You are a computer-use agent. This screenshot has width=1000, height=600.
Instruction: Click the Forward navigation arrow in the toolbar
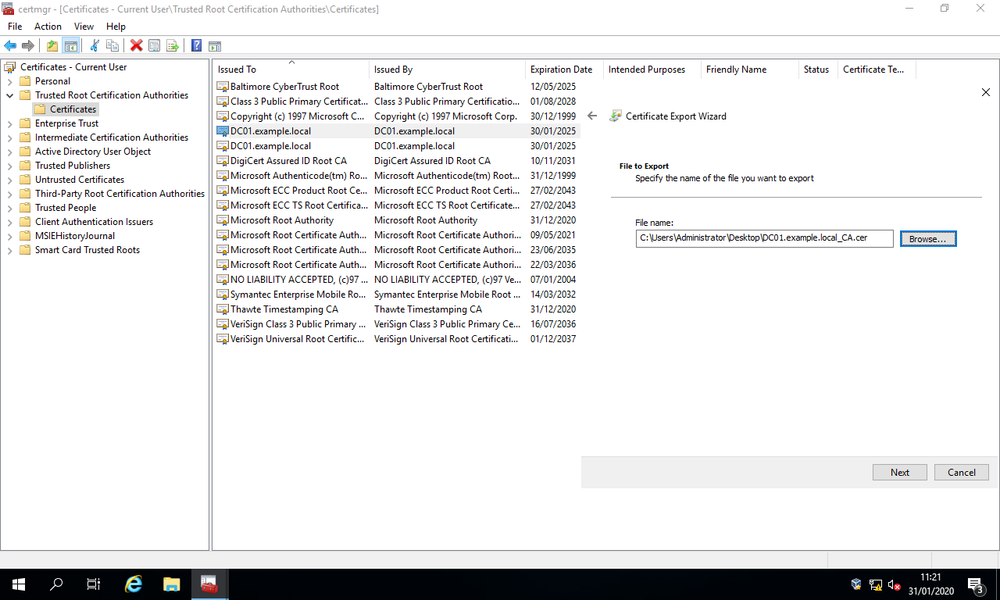tap(30, 45)
